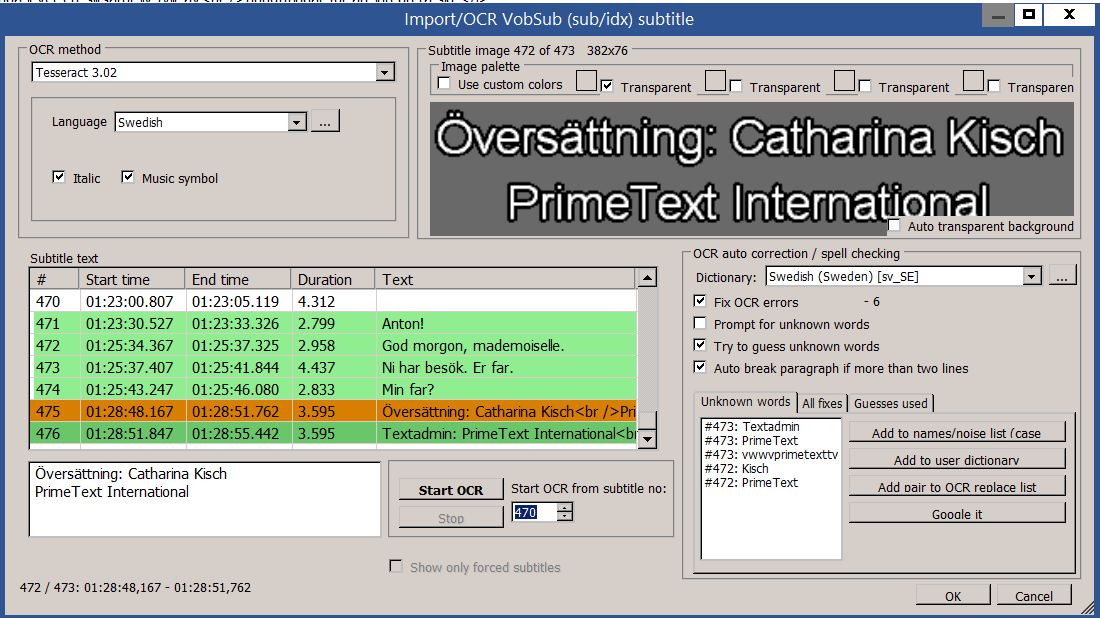Select unknown word #473: Textadmin
This screenshot has height=618, width=1100.
point(752,426)
